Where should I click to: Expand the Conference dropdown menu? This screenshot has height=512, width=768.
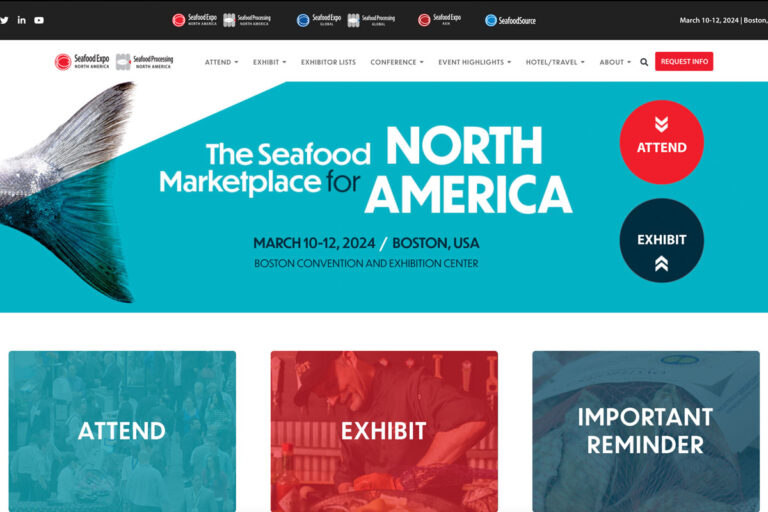397,62
